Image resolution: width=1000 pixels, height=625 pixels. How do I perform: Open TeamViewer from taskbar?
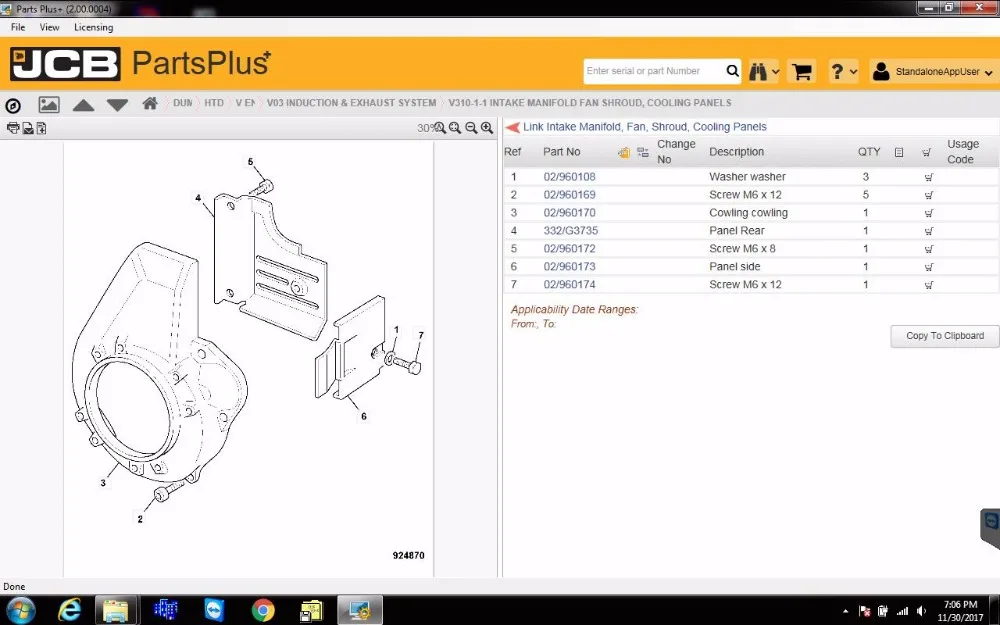pos(214,610)
